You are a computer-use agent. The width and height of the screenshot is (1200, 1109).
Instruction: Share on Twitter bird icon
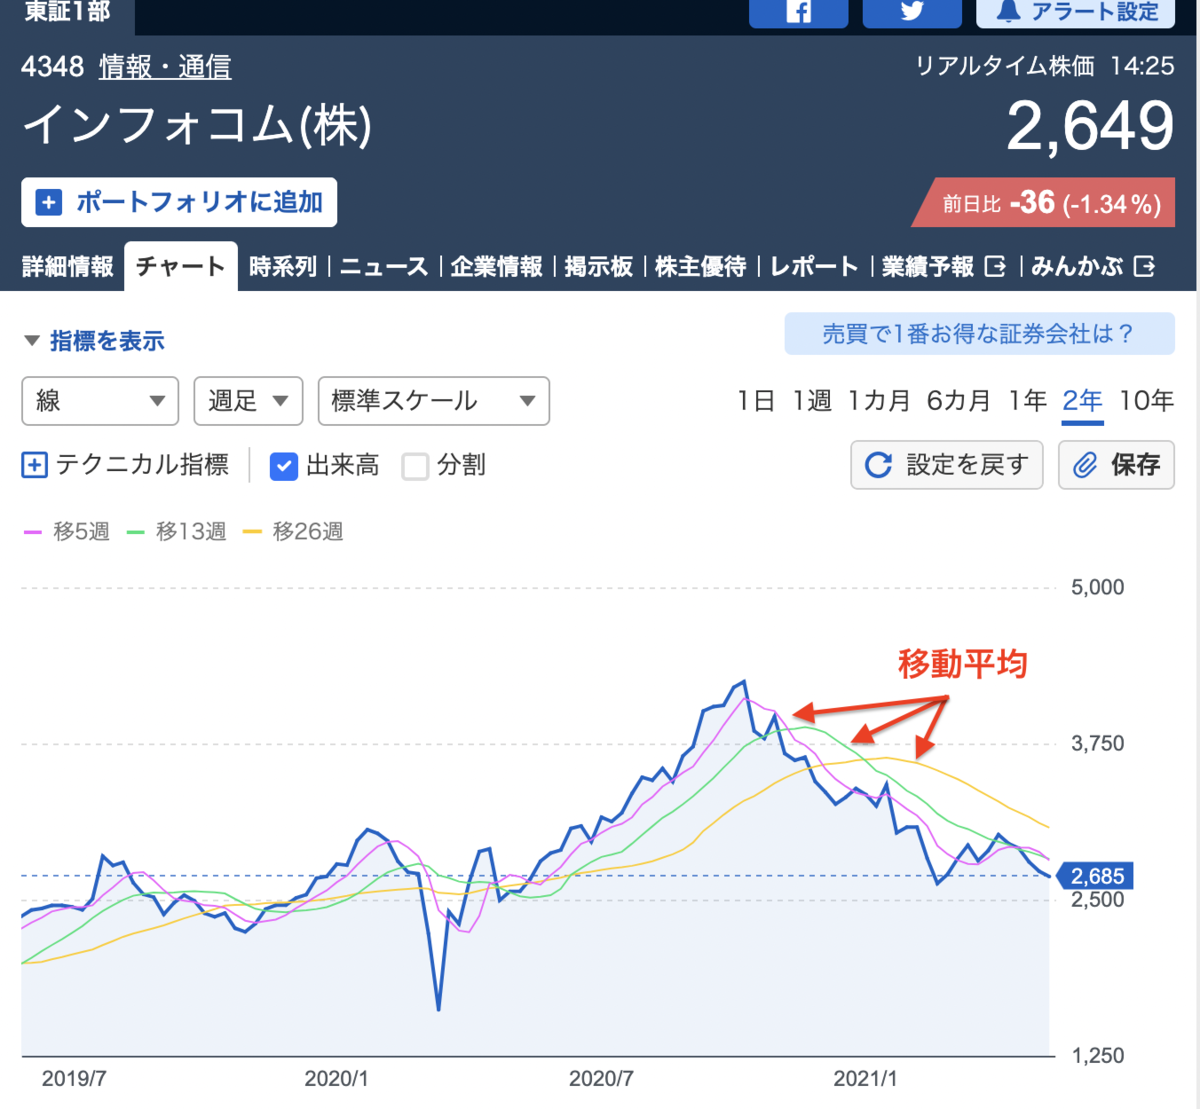click(x=911, y=12)
